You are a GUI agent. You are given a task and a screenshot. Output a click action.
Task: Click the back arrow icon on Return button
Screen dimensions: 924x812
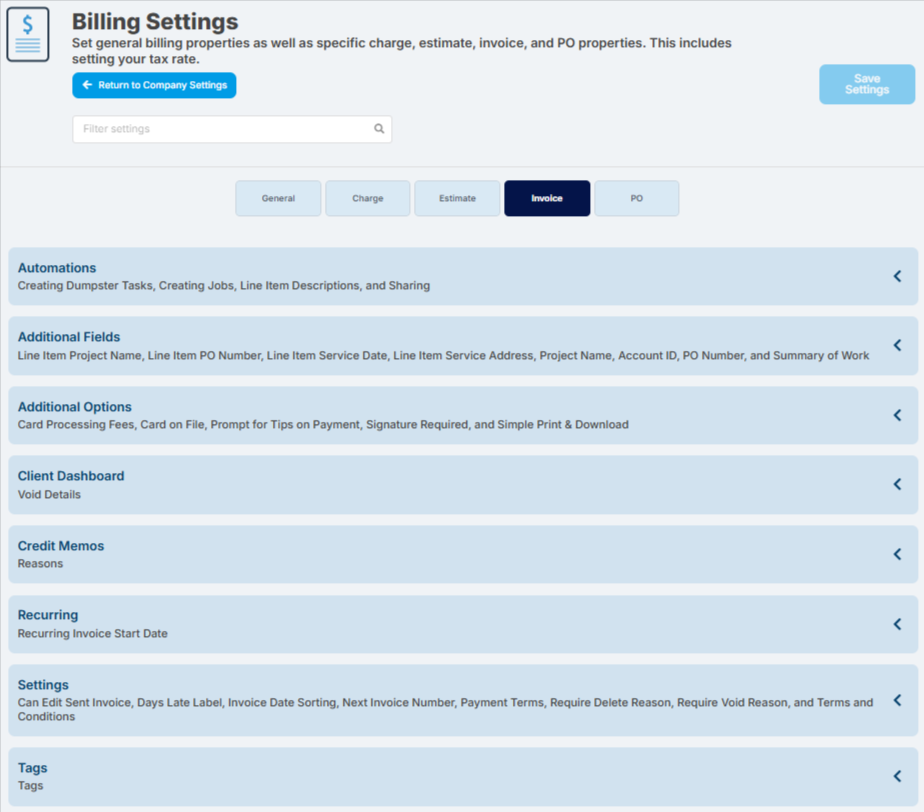point(87,85)
